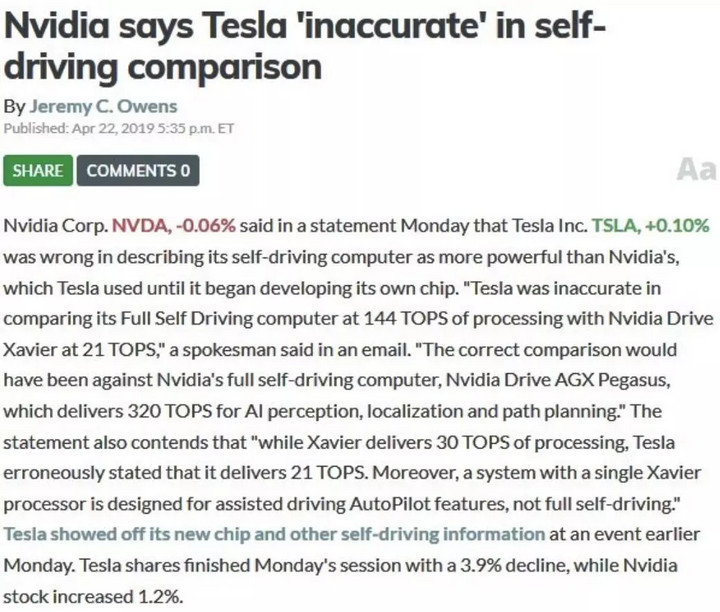The image size is (720, 612).
Task: Click the Aa font size icon
Action: [695, 169]
